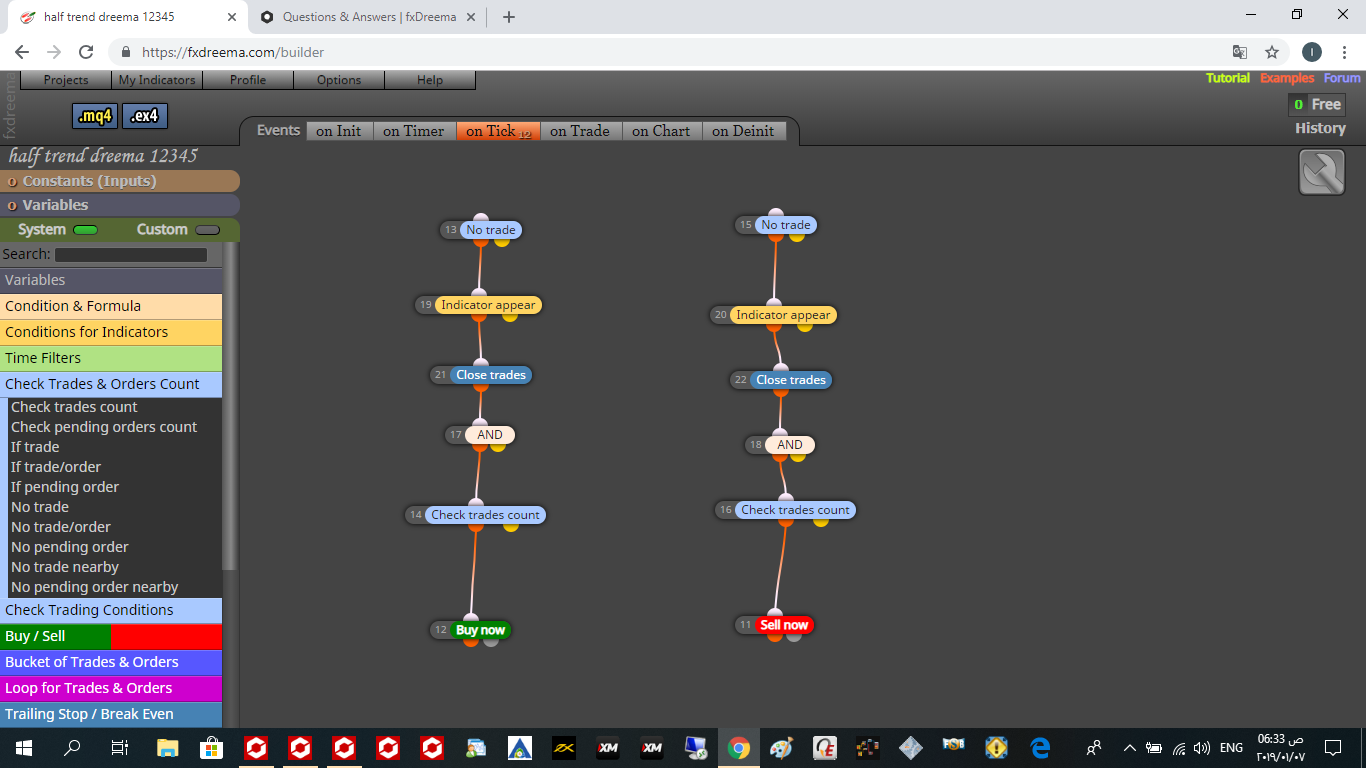1366x768 pixels.
Task: Expand the Variables panel
Action: click(x=120, y=205)
